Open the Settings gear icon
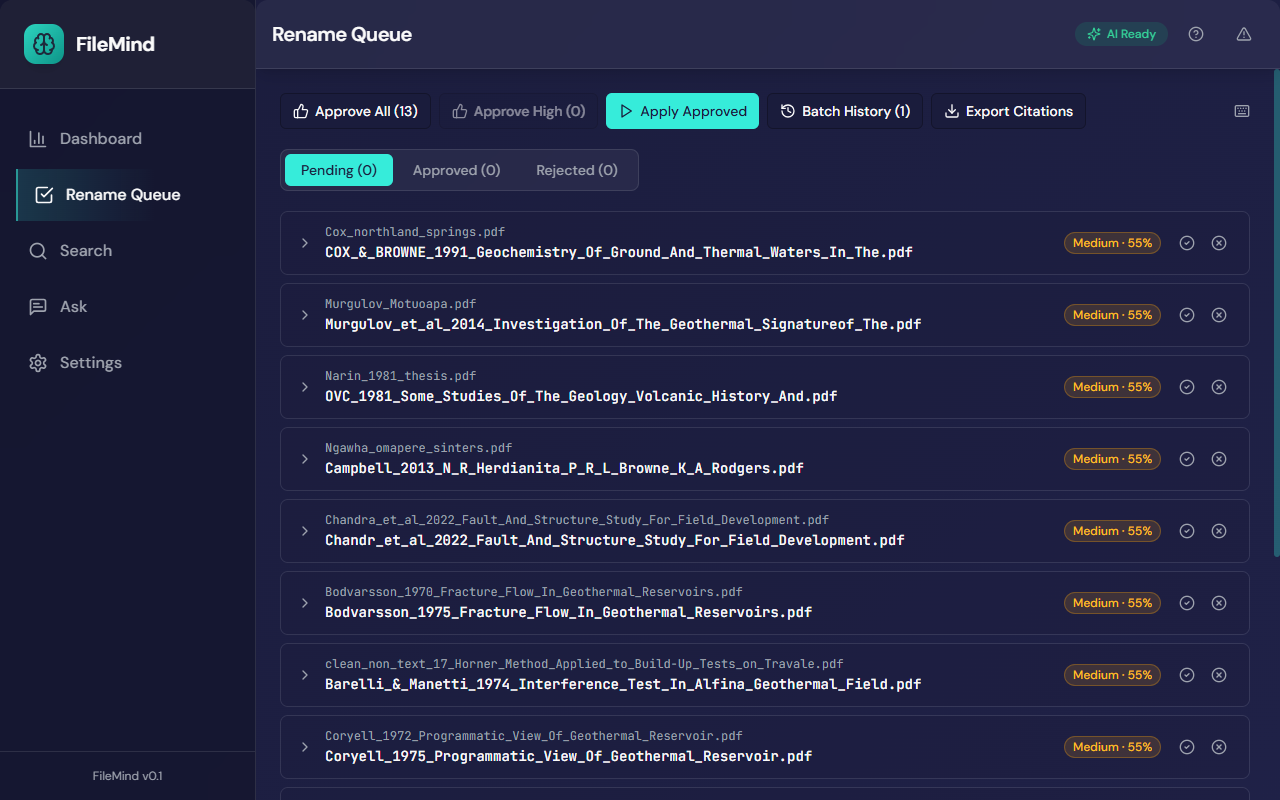Viewport: 1280px width, 800px height. [x=37, y=362]
